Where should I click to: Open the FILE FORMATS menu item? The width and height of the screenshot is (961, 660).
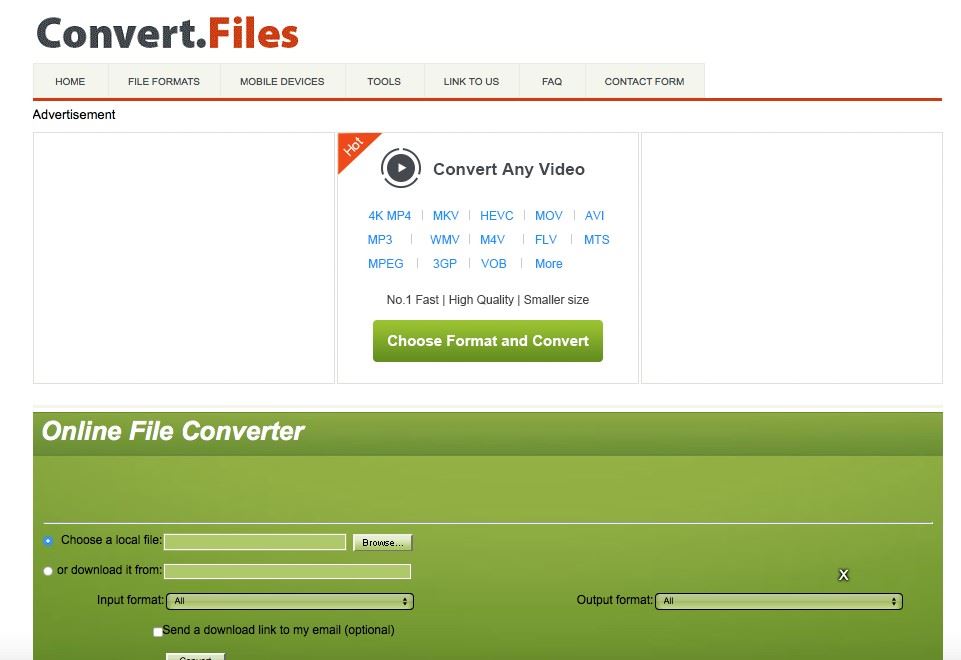coord(164,82)
